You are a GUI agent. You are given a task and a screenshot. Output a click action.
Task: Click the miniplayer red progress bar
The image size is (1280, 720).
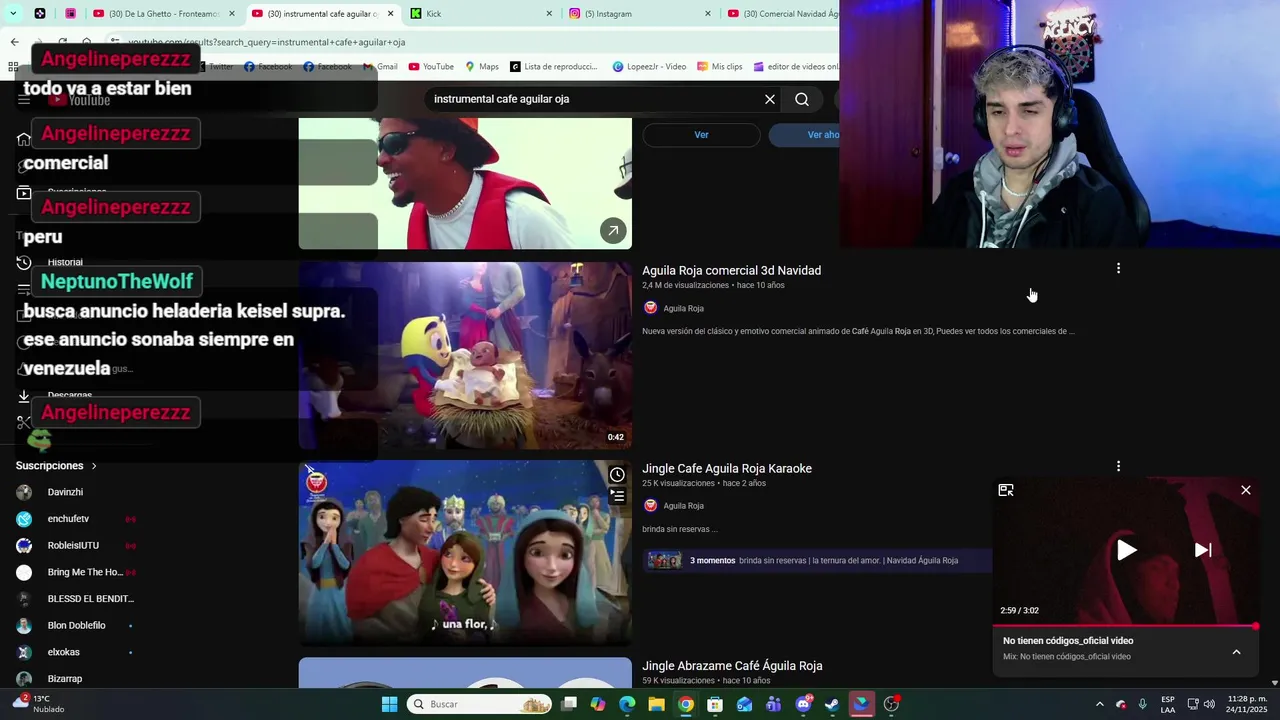(x=1125, y=626)
